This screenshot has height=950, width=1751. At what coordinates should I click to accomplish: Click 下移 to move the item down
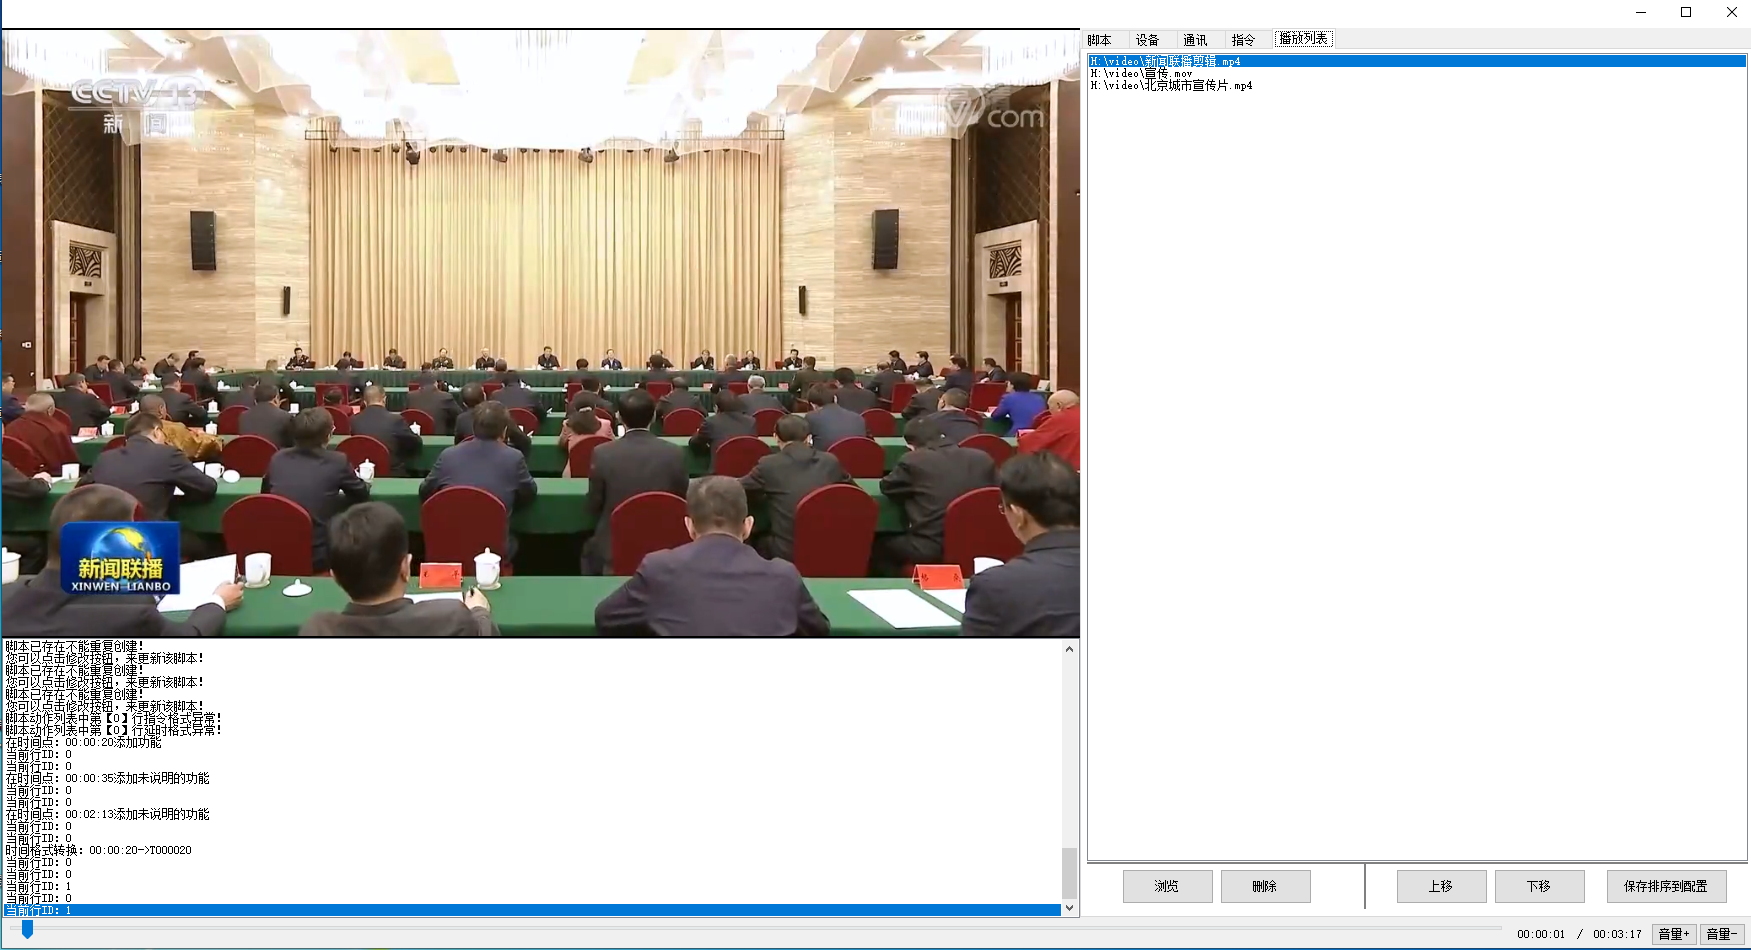pyautogui.click(x=1539, y=886)
